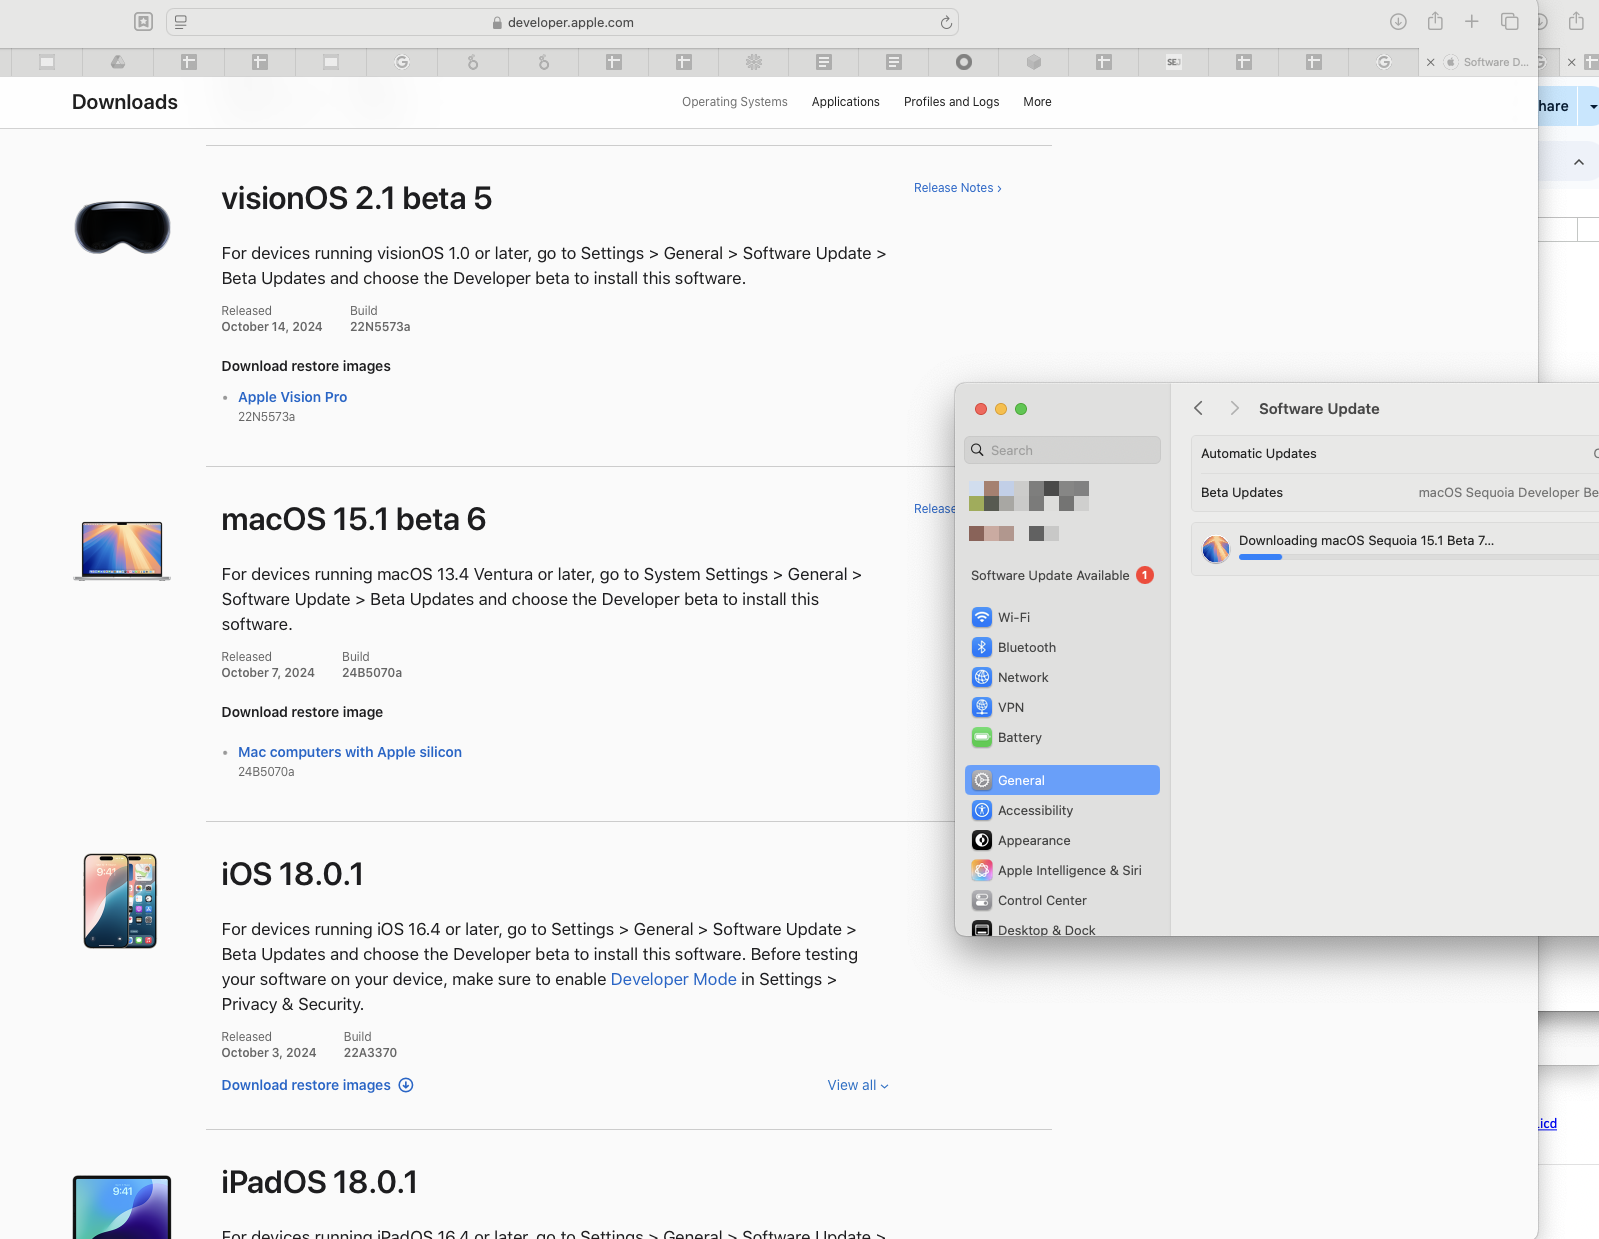Viewport: 1599px width, 1239px height.
Task: Click the MacBook image for macOS 15.1
Action: 122,550
